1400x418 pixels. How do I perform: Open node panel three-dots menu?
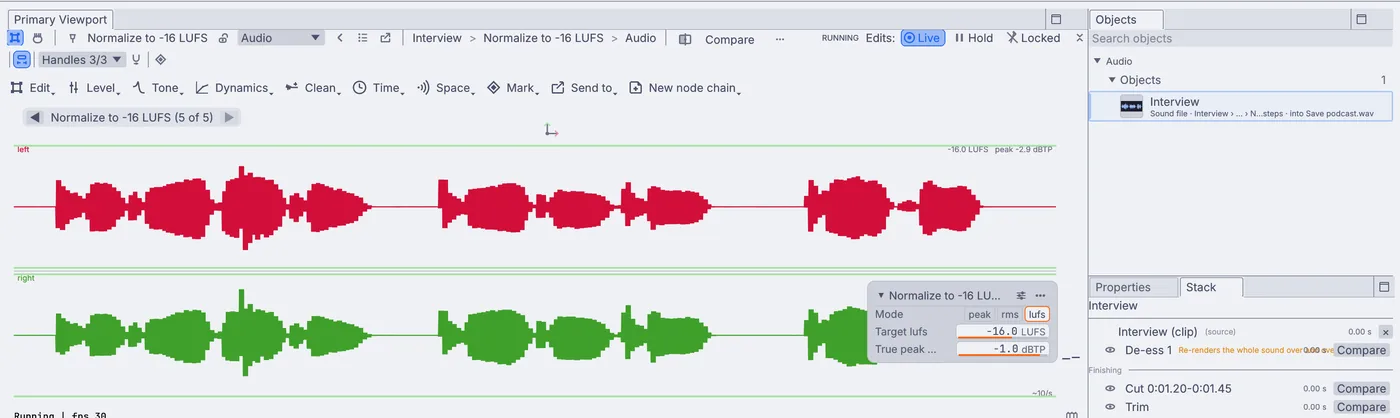pos(1041,296)
